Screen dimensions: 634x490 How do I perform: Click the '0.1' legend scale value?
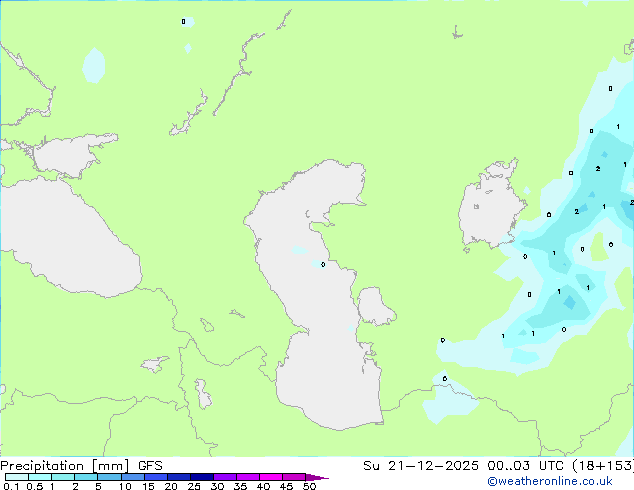tap(11, 486)
